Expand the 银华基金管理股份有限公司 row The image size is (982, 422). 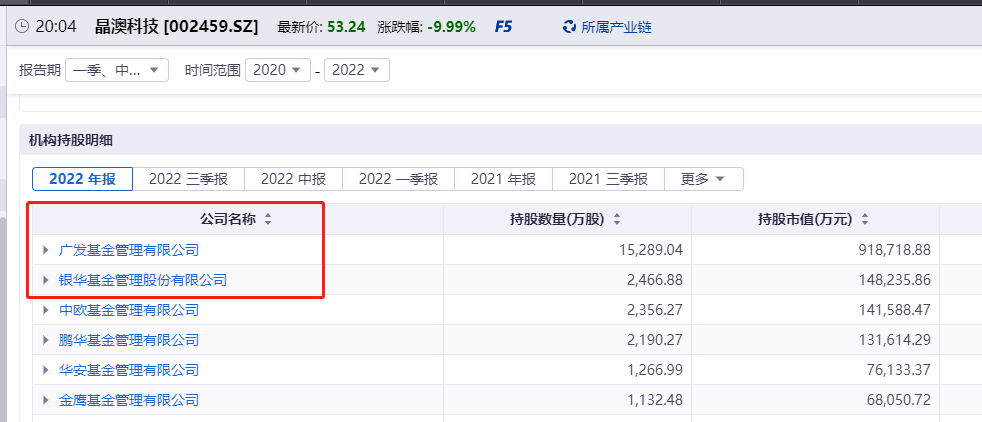click(x=45, y=280)
